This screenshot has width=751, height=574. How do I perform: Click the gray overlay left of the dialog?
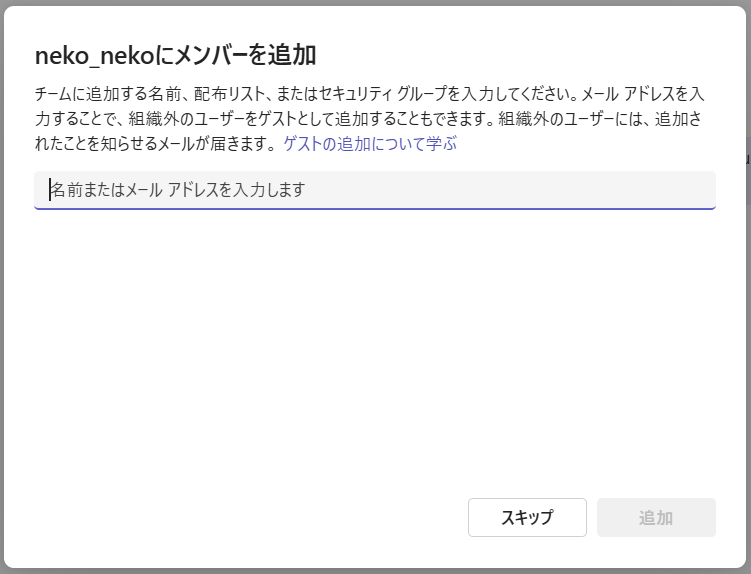(x=1, y=287)
